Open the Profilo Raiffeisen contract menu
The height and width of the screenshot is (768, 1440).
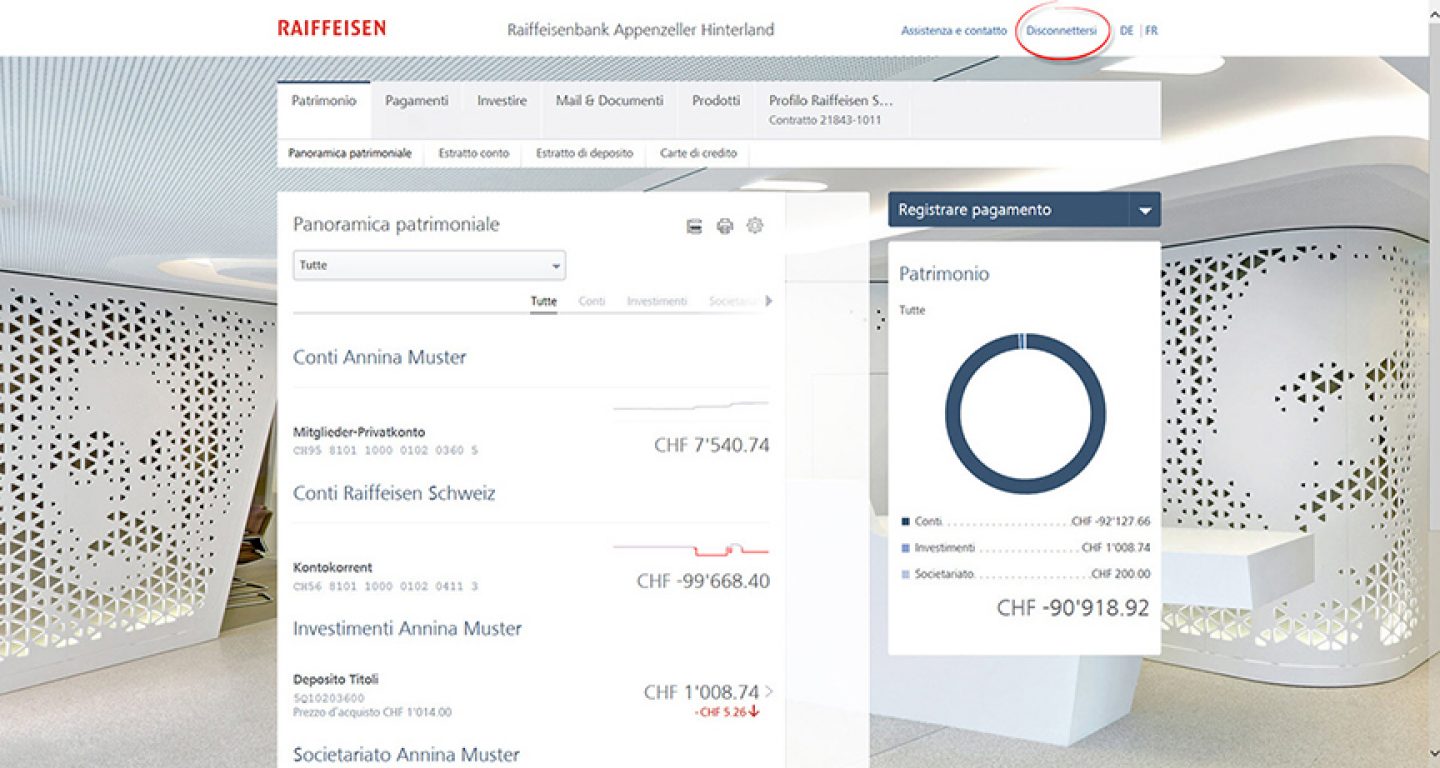click(x=831, y=109)
